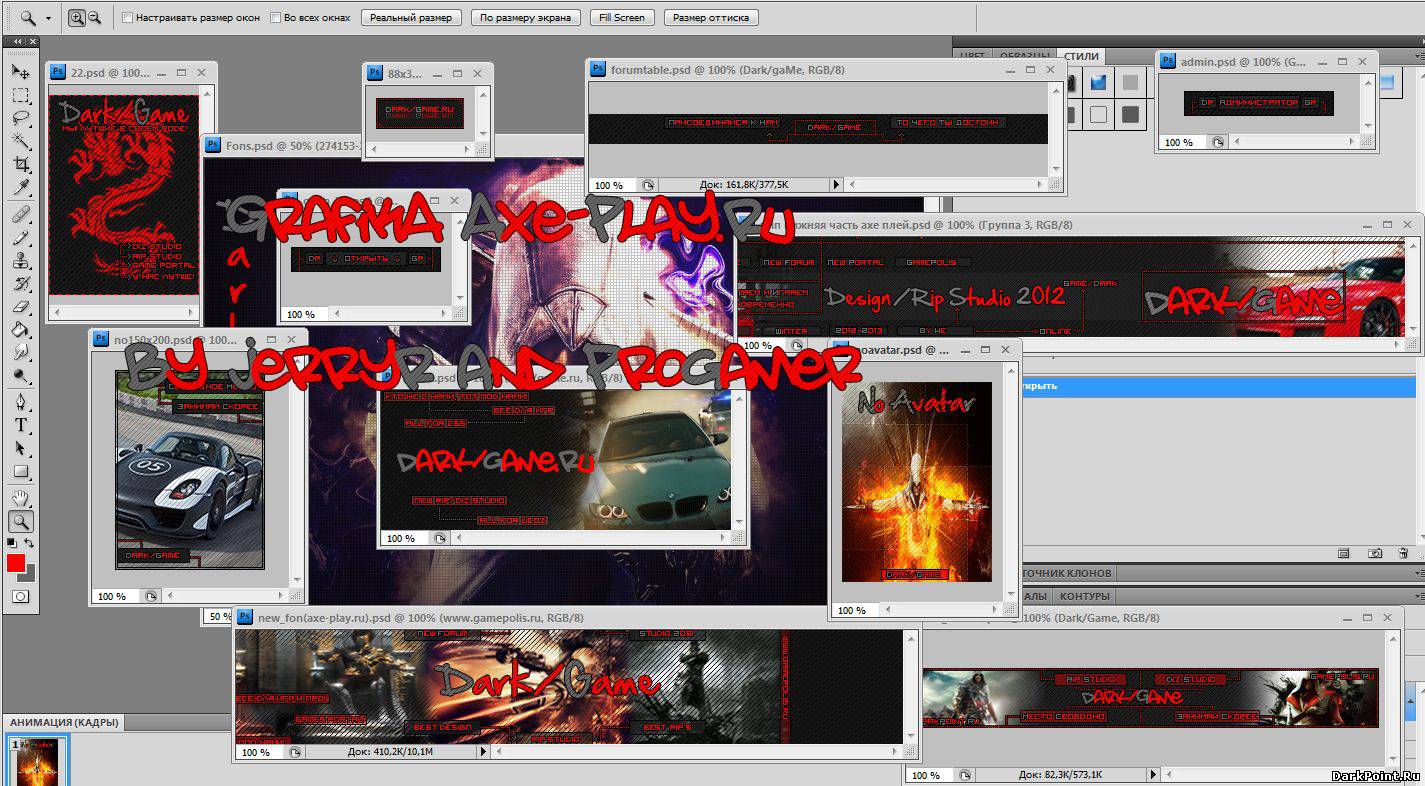The image size is (1425, 786).
Task: Click the highlighted 'Открыть' history row
Action: [x=1218, y=385]
